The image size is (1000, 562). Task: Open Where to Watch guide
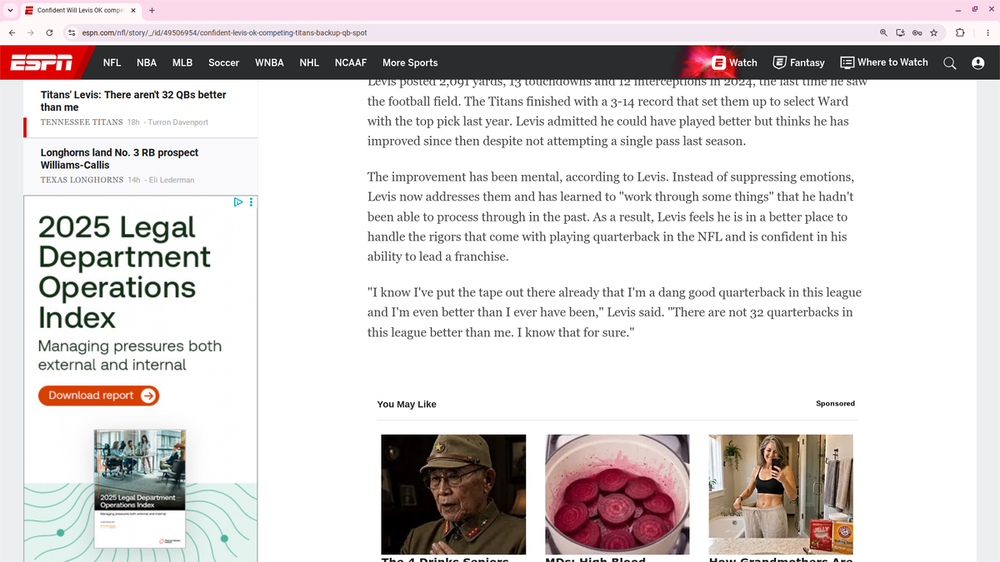(884, 63)
